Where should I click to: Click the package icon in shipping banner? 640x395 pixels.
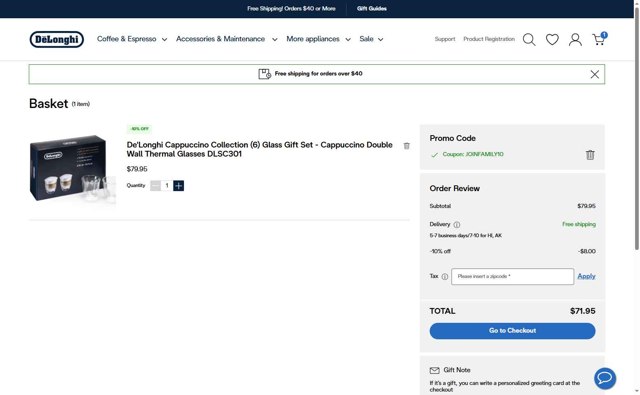point(264,74)
